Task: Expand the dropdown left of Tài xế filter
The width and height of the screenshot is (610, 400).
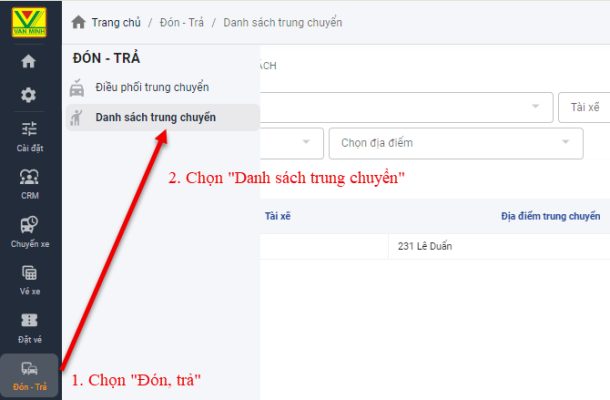Action: coord(405,106)
